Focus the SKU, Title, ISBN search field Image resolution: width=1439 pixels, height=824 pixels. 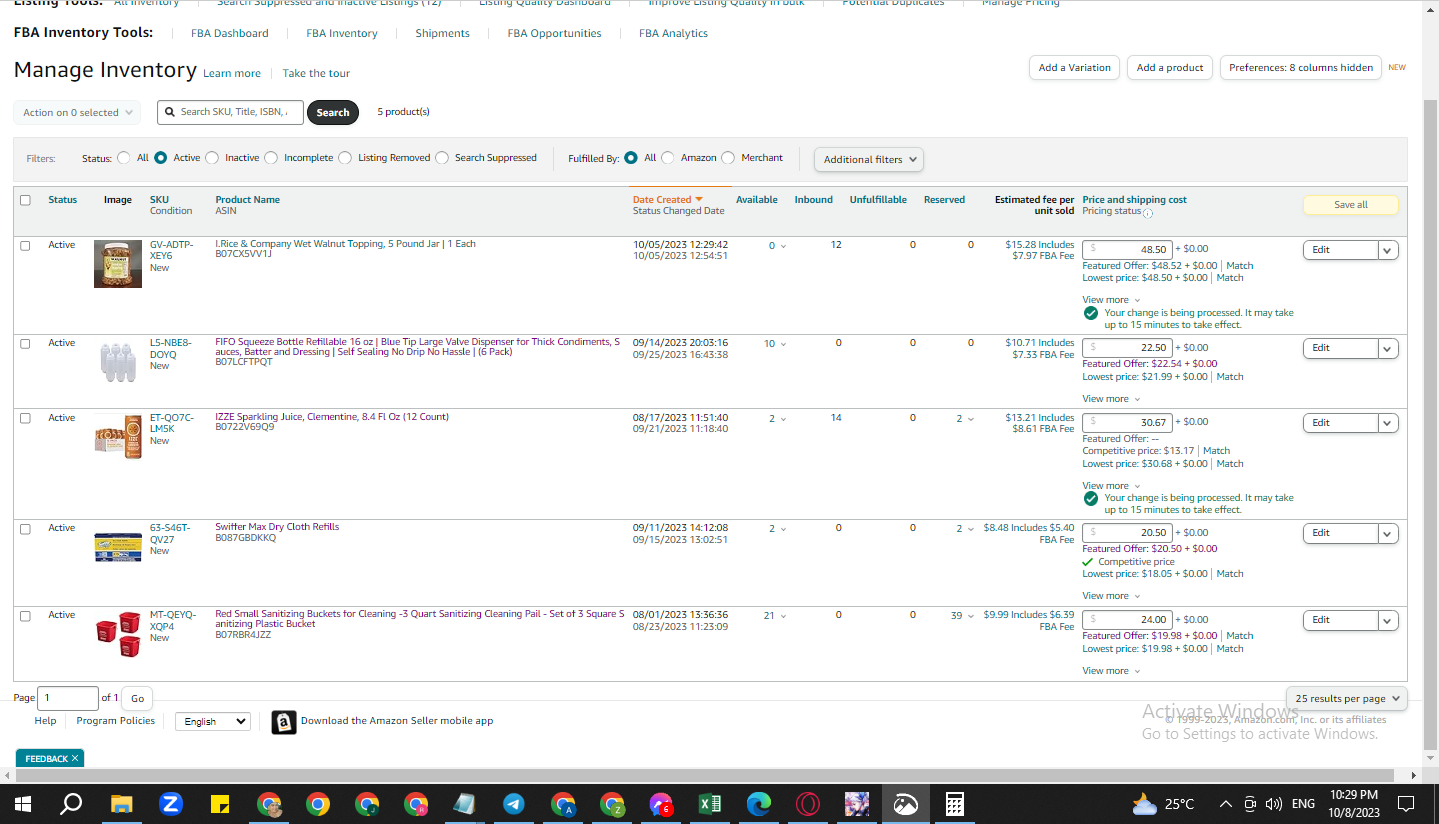tap(230, 112)
